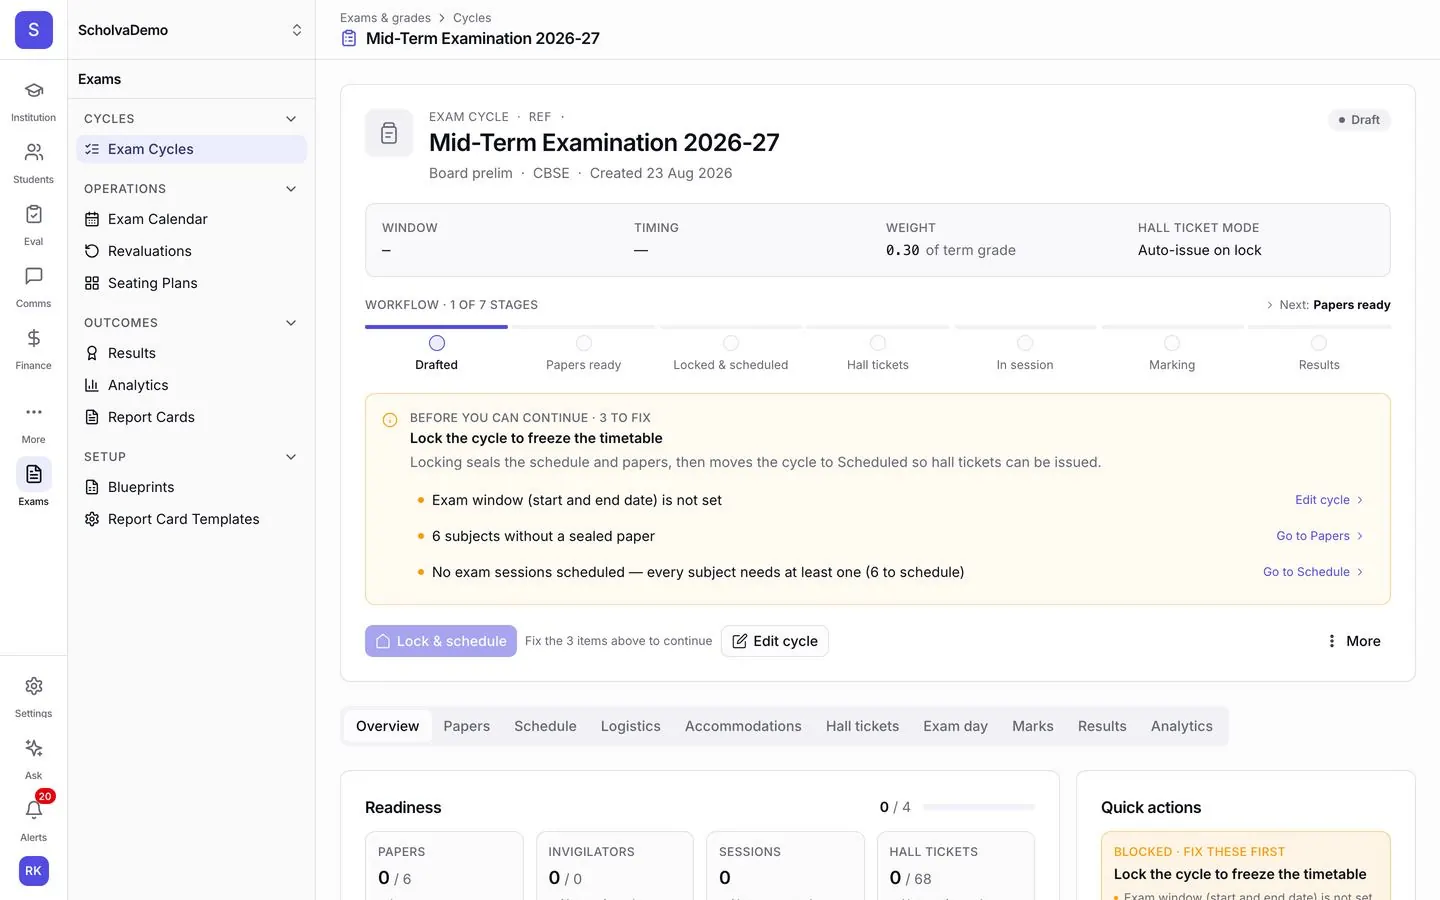Open Seating Plans in sidebar
Screen dimensions: 1440x900
click(191, 283)
